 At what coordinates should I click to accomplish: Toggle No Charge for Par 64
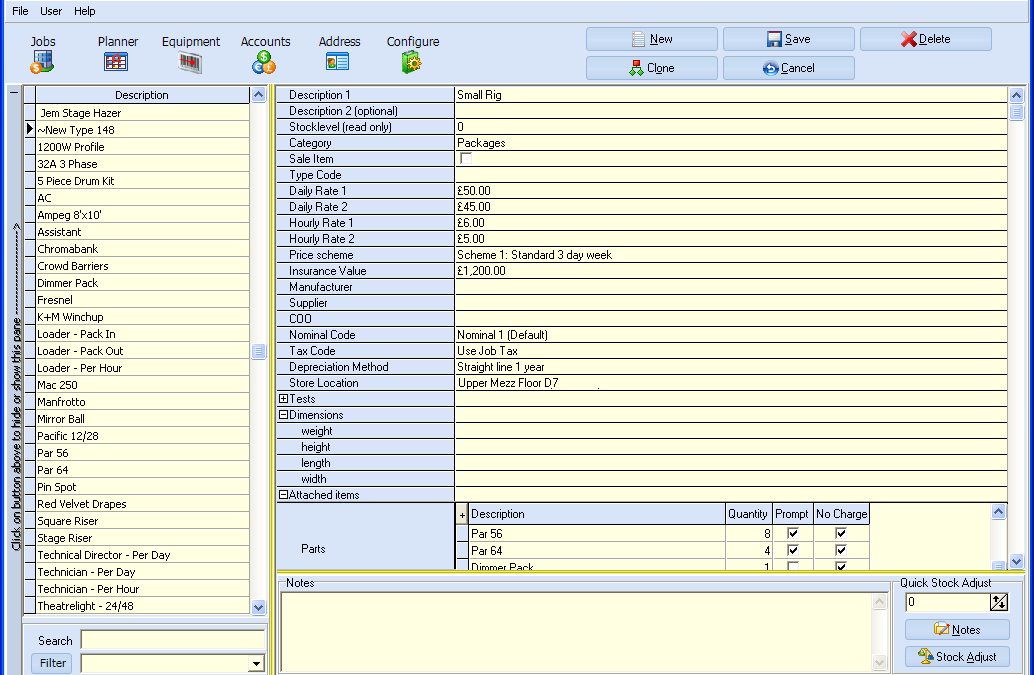[840, 550]
